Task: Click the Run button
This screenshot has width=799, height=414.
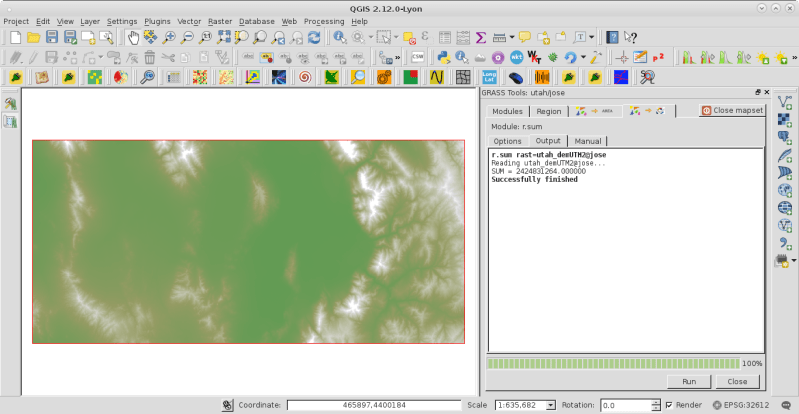Action: pos(689,381)
